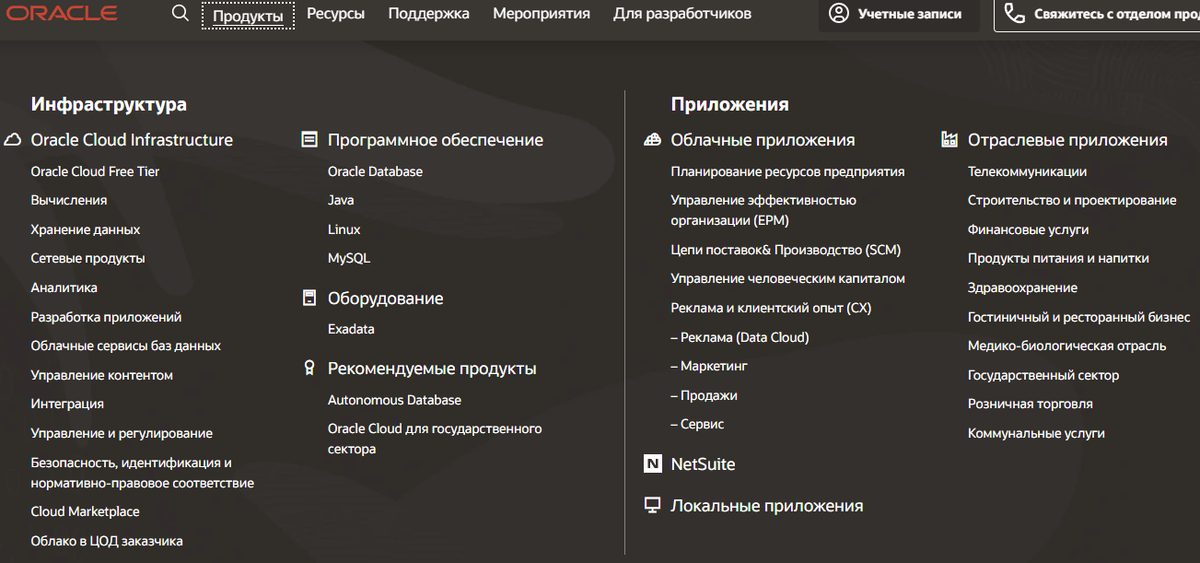The image size is (1200, 563).
Task: Open Облако в ЦОД заказчика link
Action: click(x=107, y=541)
